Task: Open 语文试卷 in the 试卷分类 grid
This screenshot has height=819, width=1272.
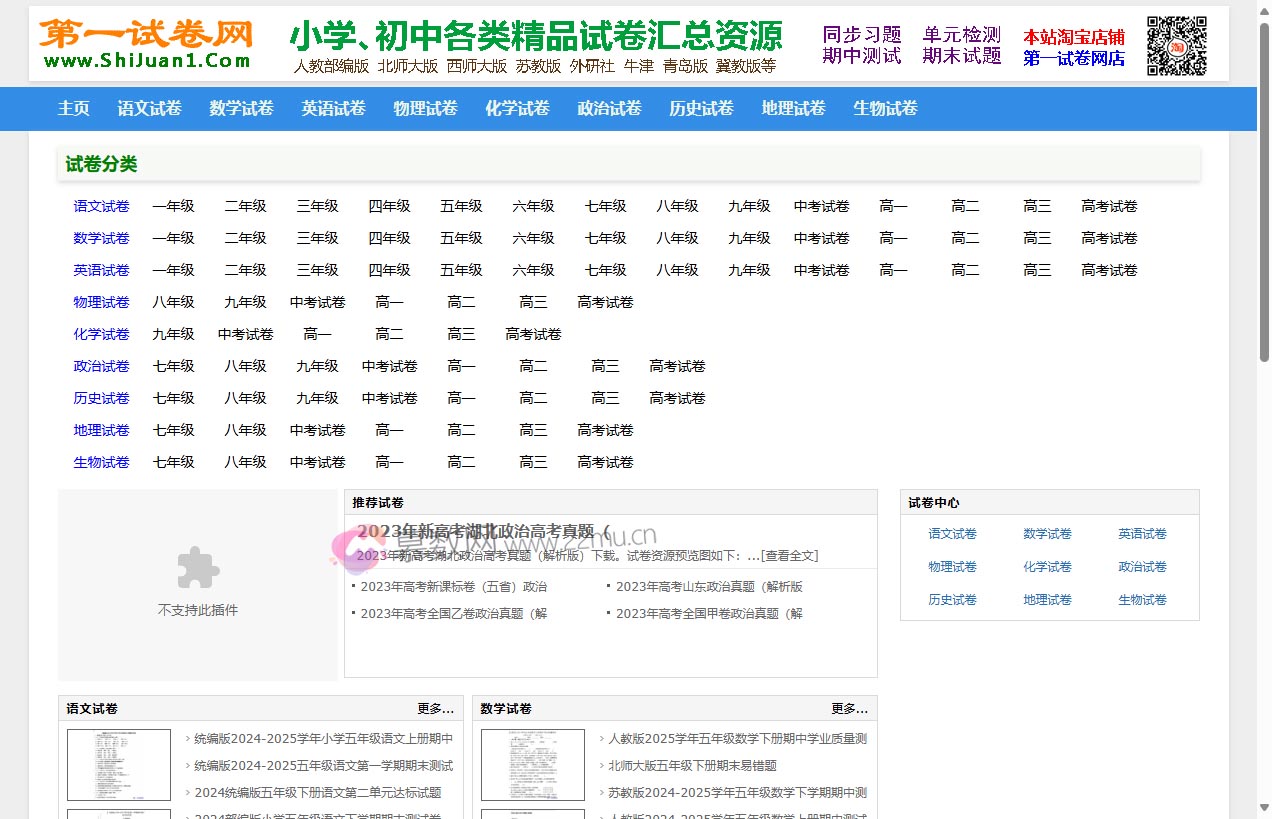Action: (101, 206)
